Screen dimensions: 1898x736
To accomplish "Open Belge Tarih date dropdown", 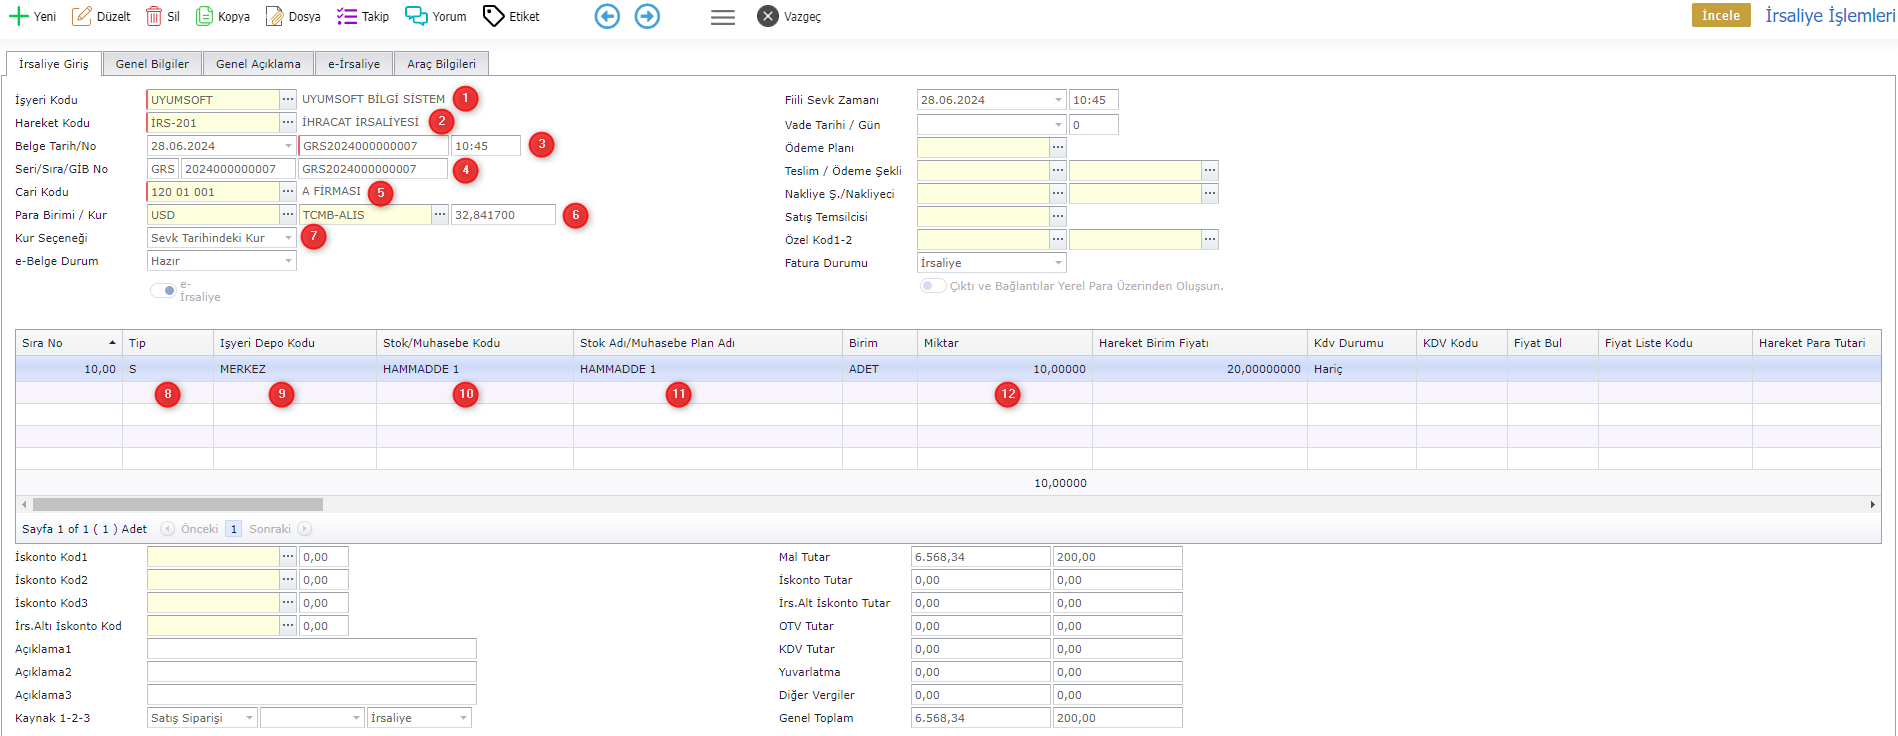I will [288, 146].
